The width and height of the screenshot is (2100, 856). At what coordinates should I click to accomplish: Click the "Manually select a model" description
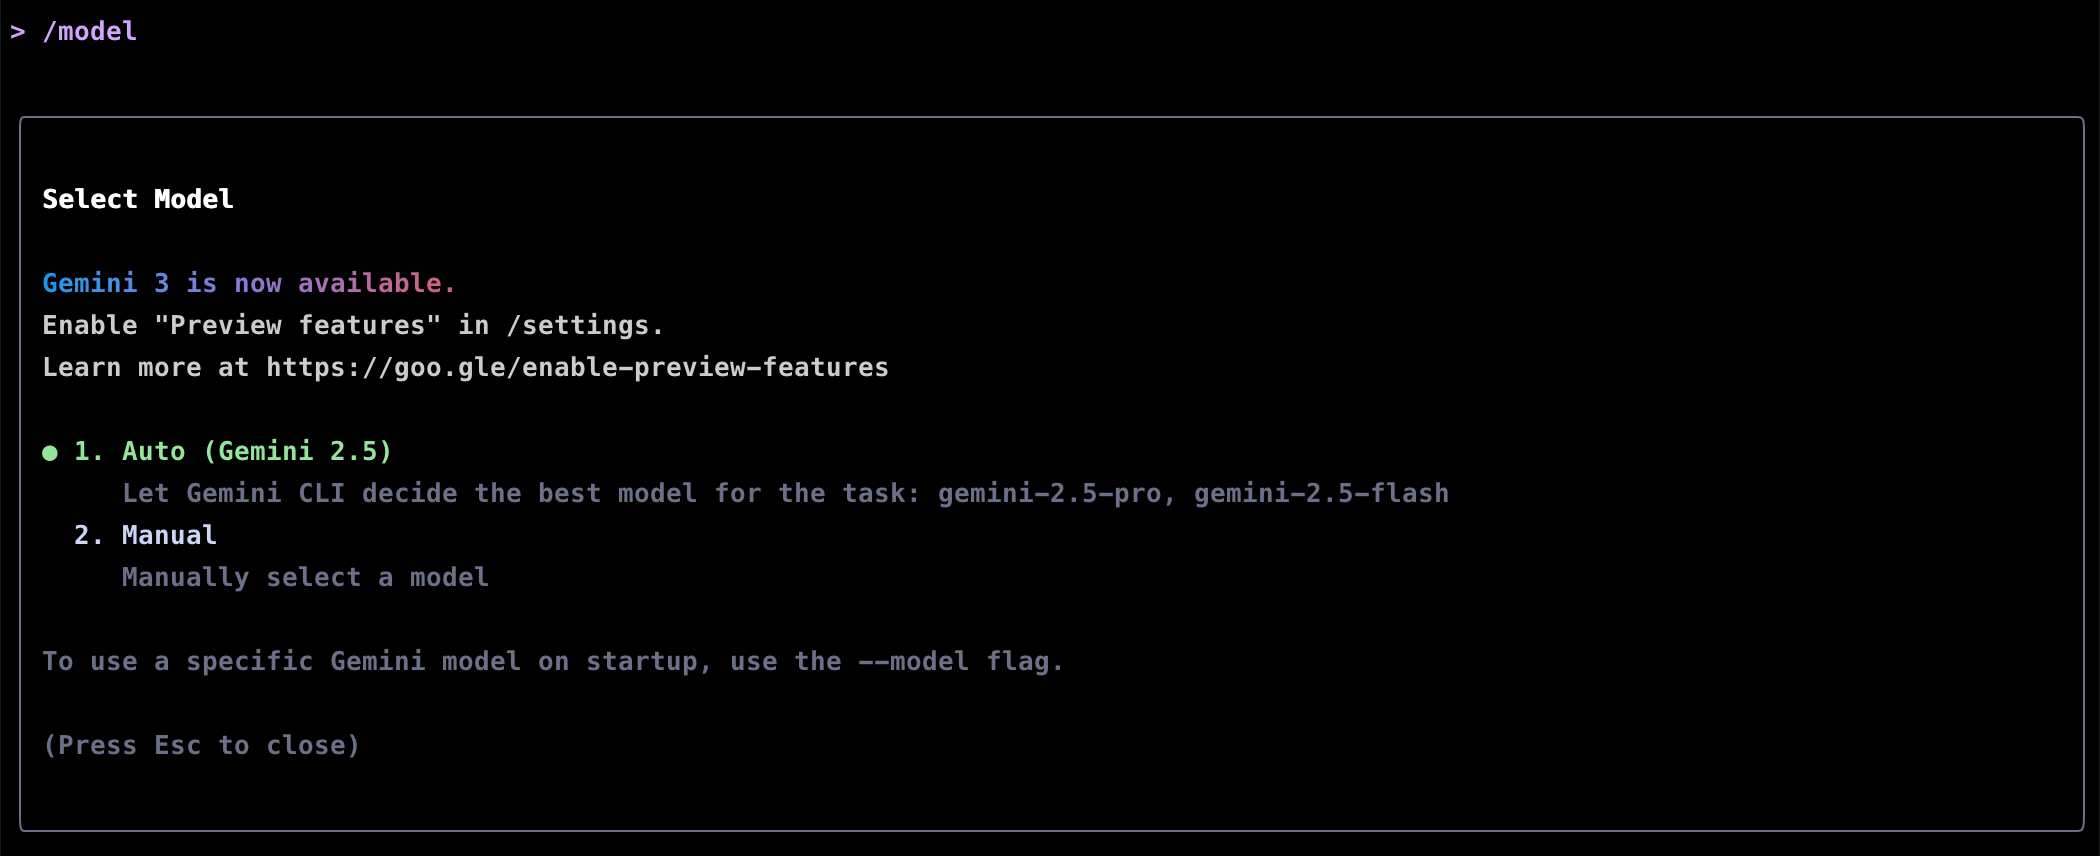[x=305, y=577]
